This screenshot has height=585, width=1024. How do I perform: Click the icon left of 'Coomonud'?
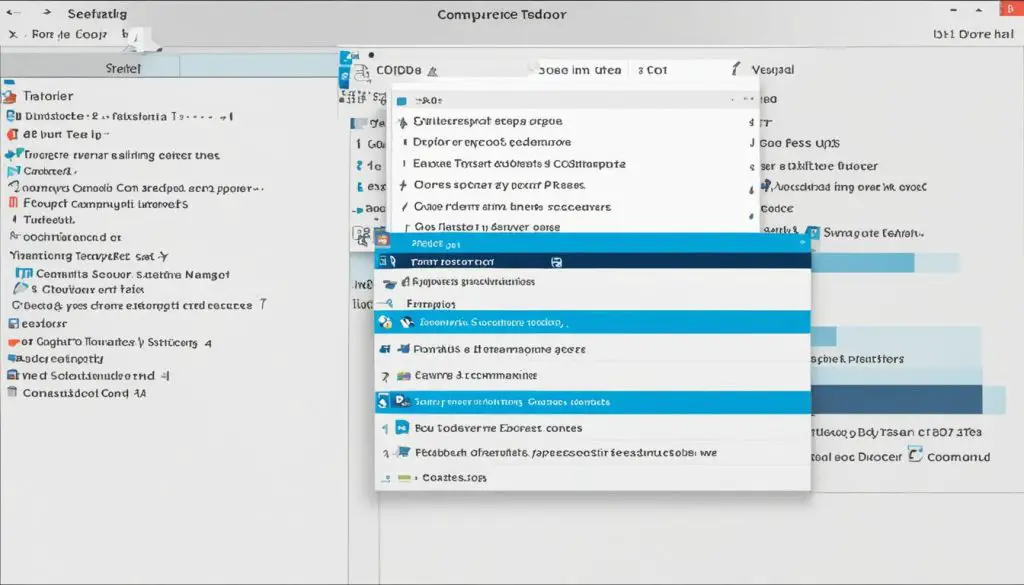pos(915,454)
